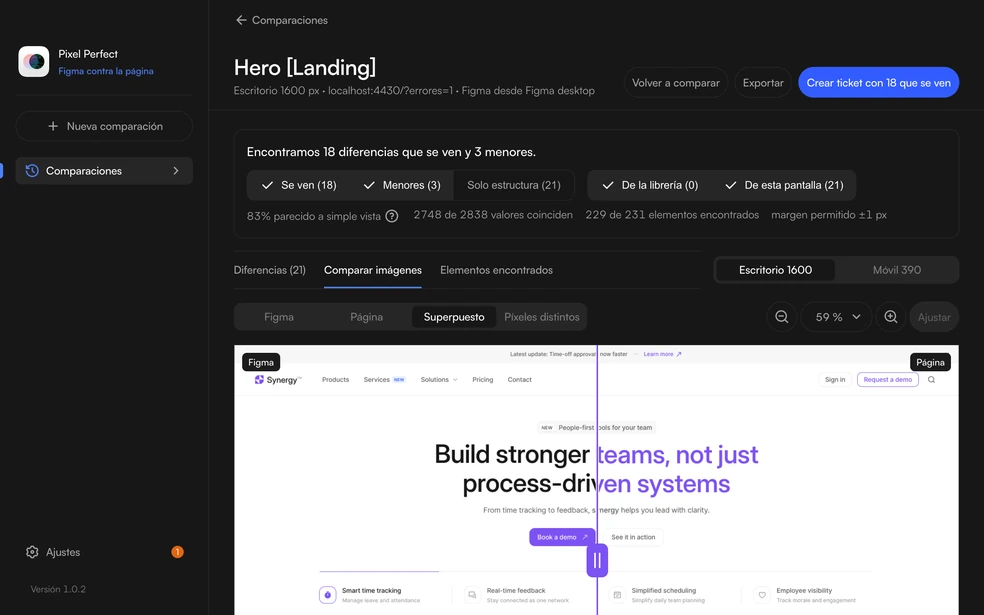984x615 pixels.
Task: Open the Ajustes gear icon
Action: click(x=32, y=552)
